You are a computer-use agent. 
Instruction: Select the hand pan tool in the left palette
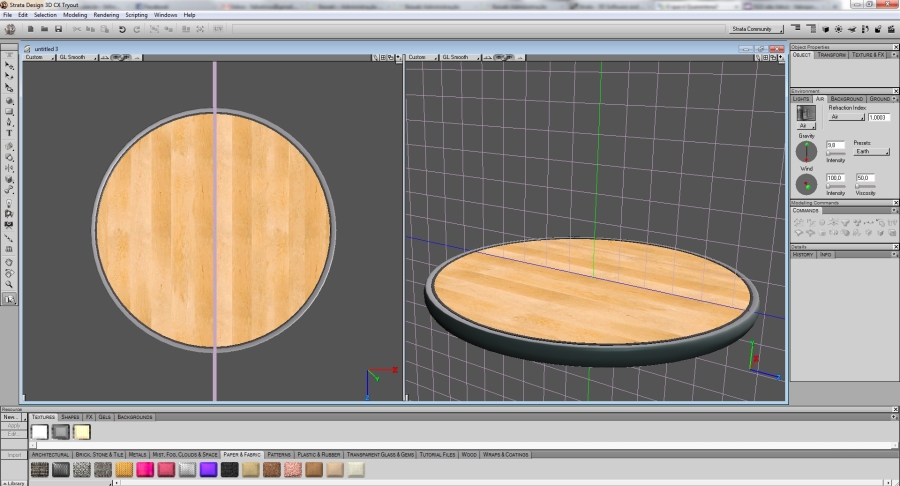tap(9, 262)
